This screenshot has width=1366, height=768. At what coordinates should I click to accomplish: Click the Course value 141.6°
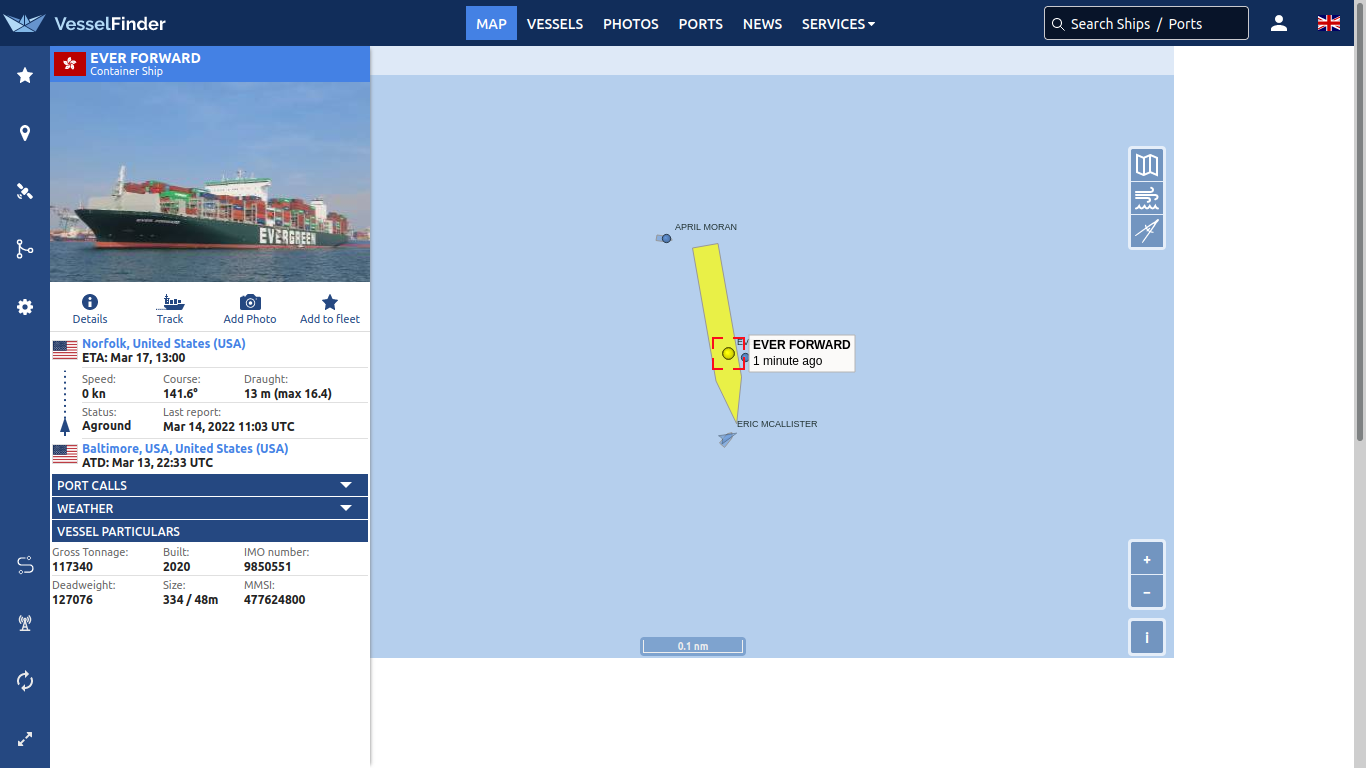pyautogui.click(x=180, y=394)
